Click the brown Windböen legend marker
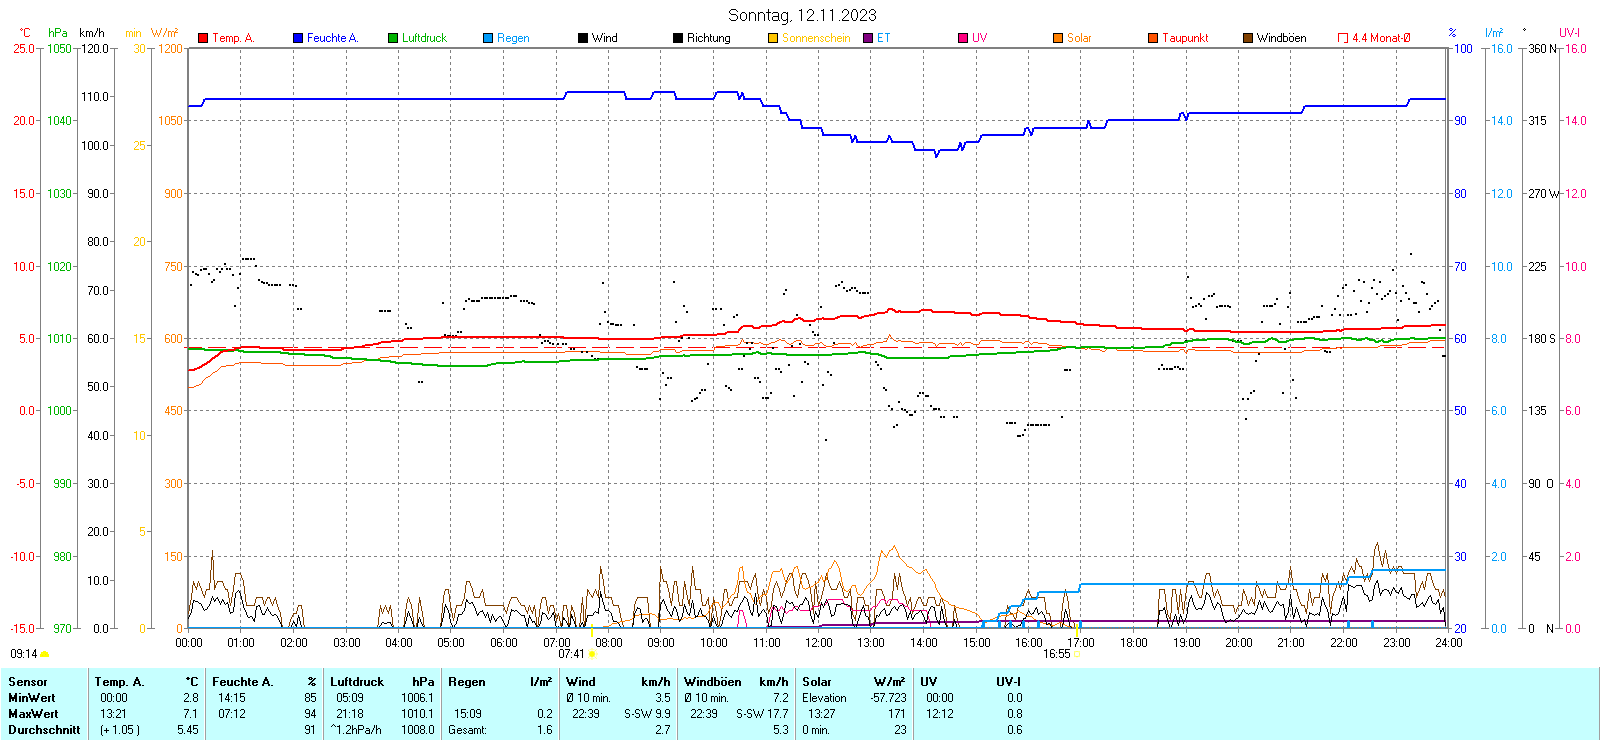Screen dimensions: 1600x740 (1248, 38)
